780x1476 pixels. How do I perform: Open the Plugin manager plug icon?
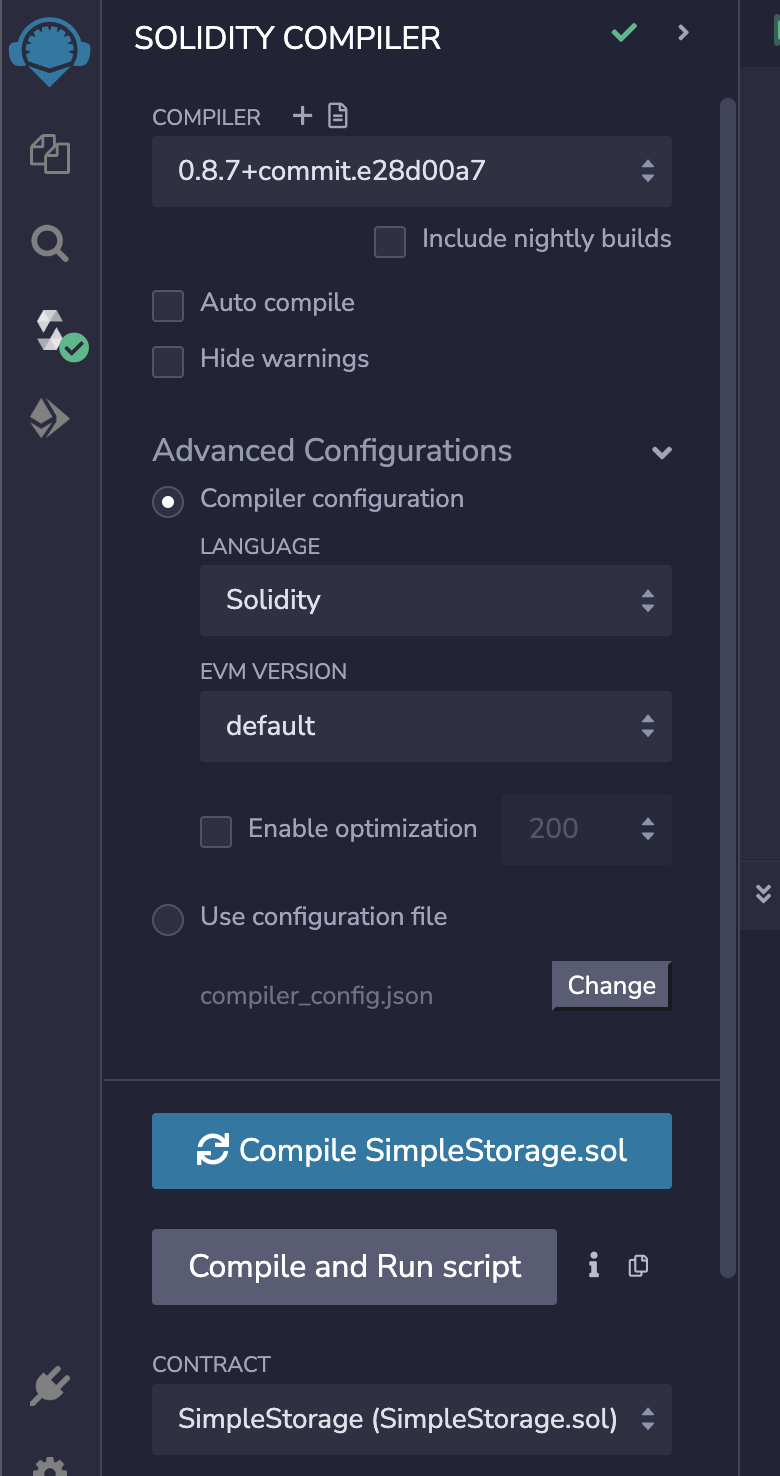point(50,1387)
